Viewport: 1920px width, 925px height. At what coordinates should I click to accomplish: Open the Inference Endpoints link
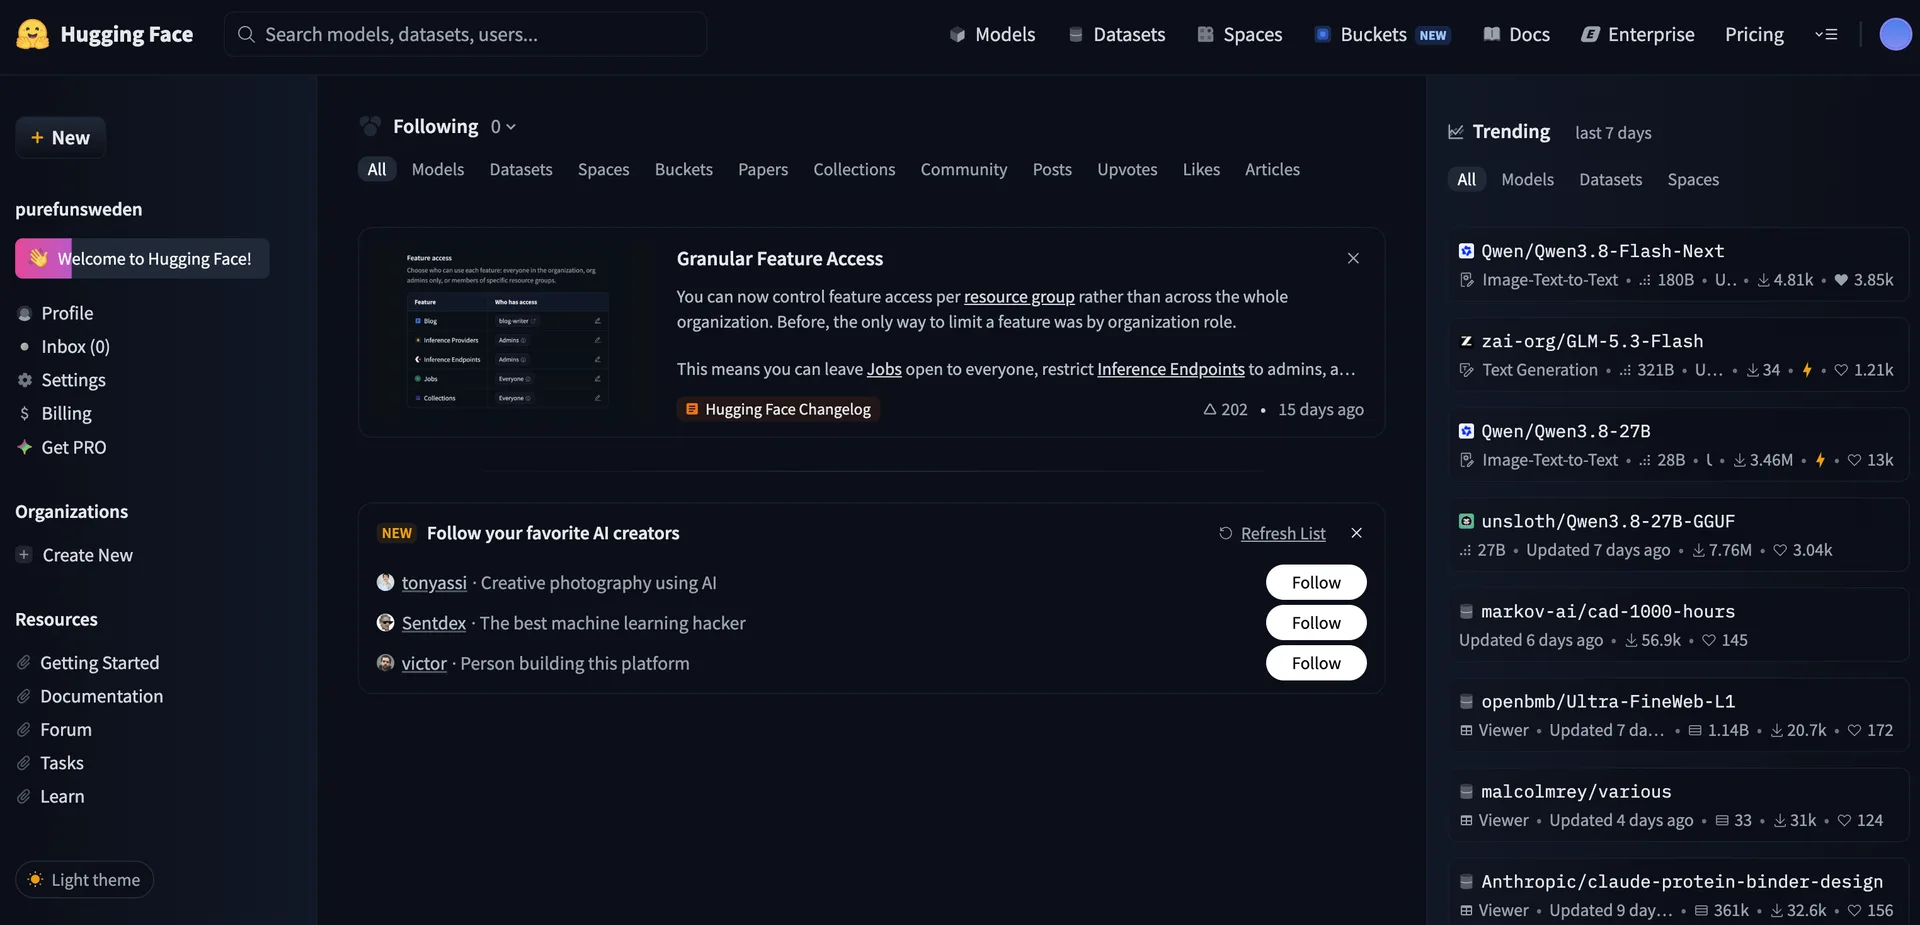coord(1171,369)
